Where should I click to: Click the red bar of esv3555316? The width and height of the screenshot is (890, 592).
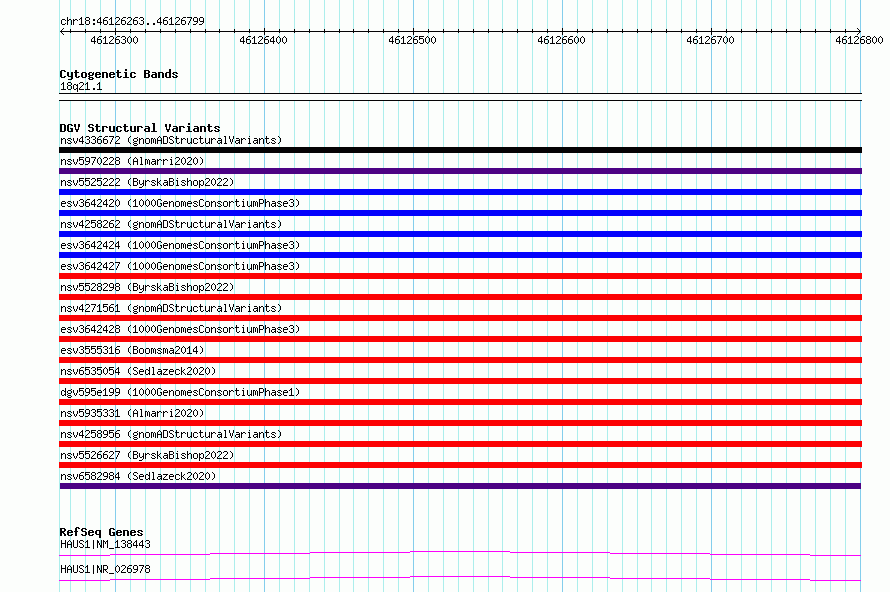[x=460, y=360]
